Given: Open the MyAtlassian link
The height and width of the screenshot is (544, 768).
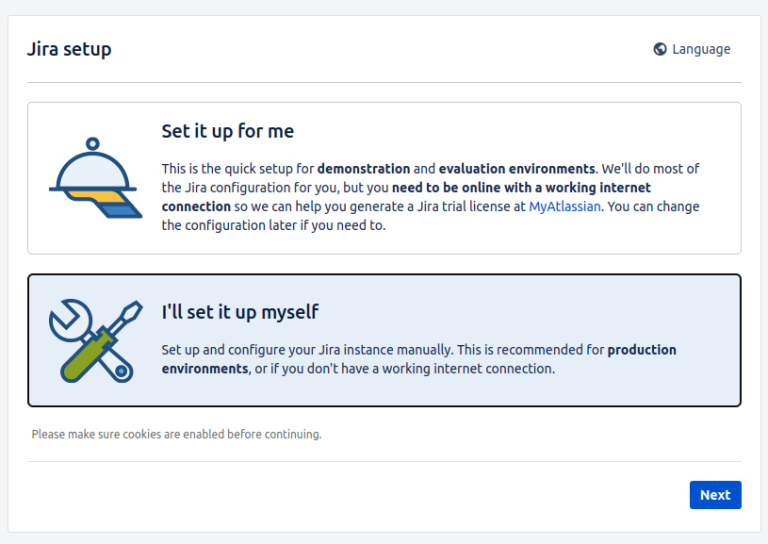Looking at the screenshot, I should coord(565,206).
